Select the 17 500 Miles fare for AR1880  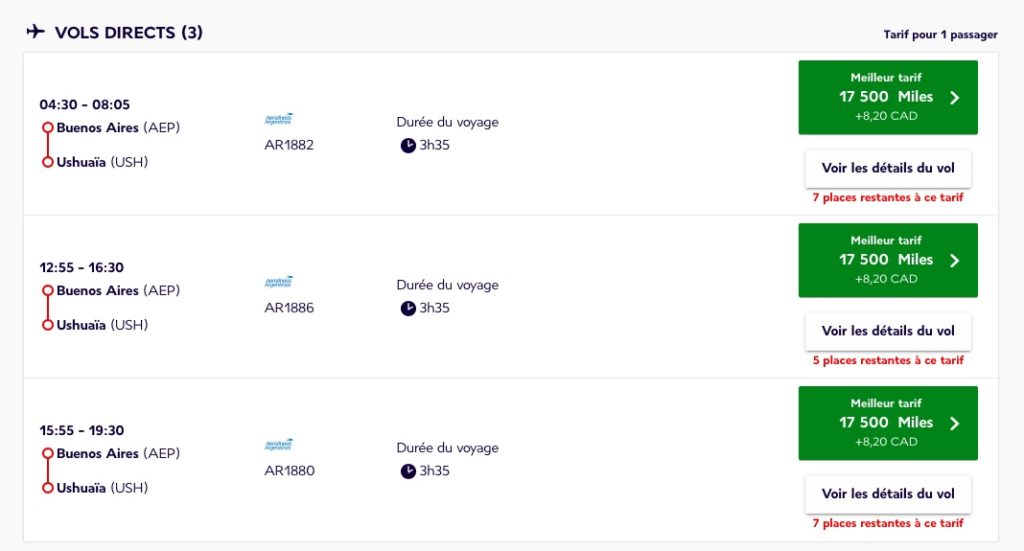click(886, 423)
